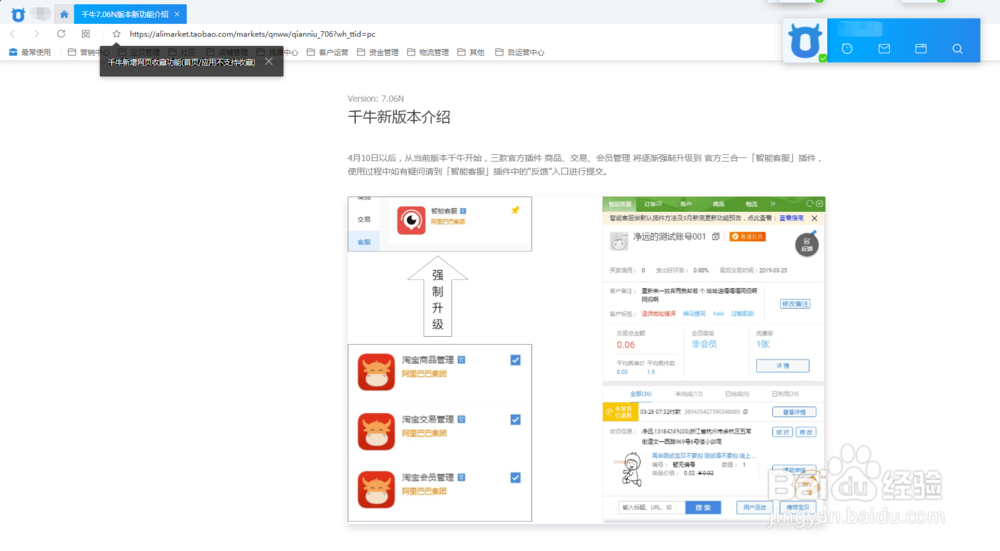Click the Qianniu bull logo at top-left

click(18, 14)
